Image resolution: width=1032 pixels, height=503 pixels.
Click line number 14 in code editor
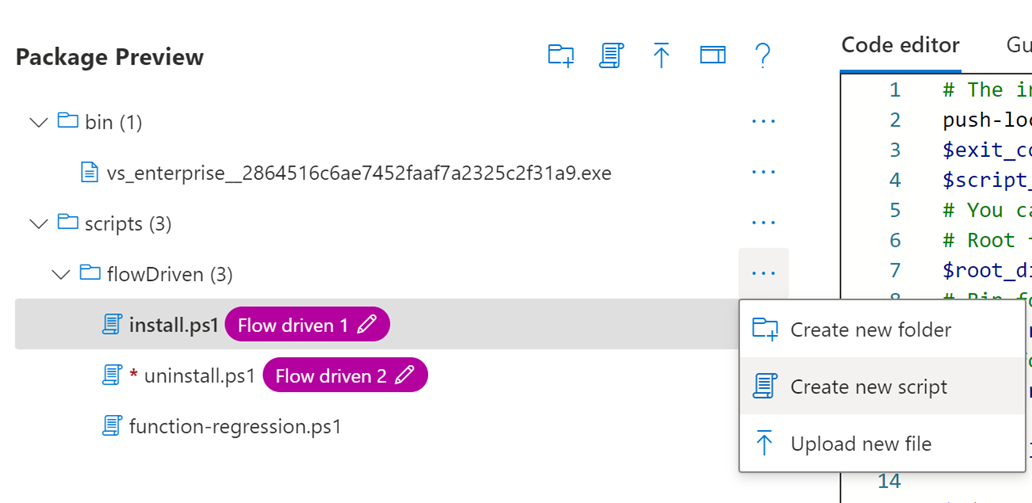tap(889, 481)
